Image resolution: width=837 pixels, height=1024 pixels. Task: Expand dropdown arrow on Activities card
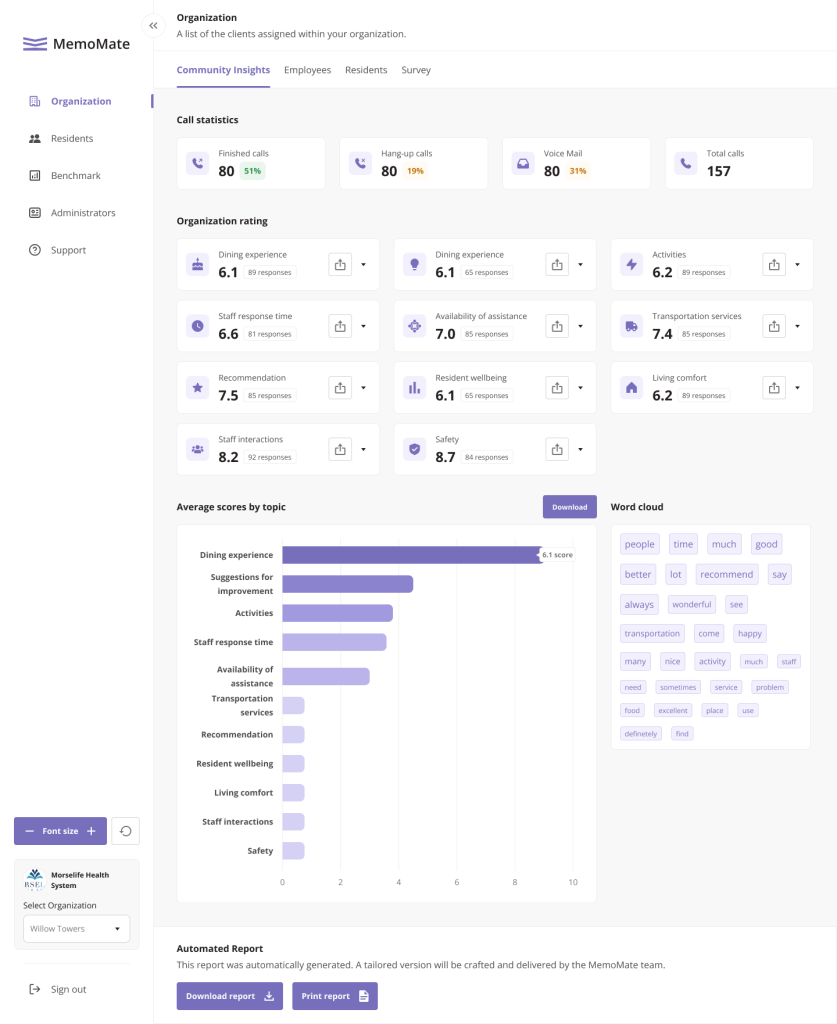point(797,265)
